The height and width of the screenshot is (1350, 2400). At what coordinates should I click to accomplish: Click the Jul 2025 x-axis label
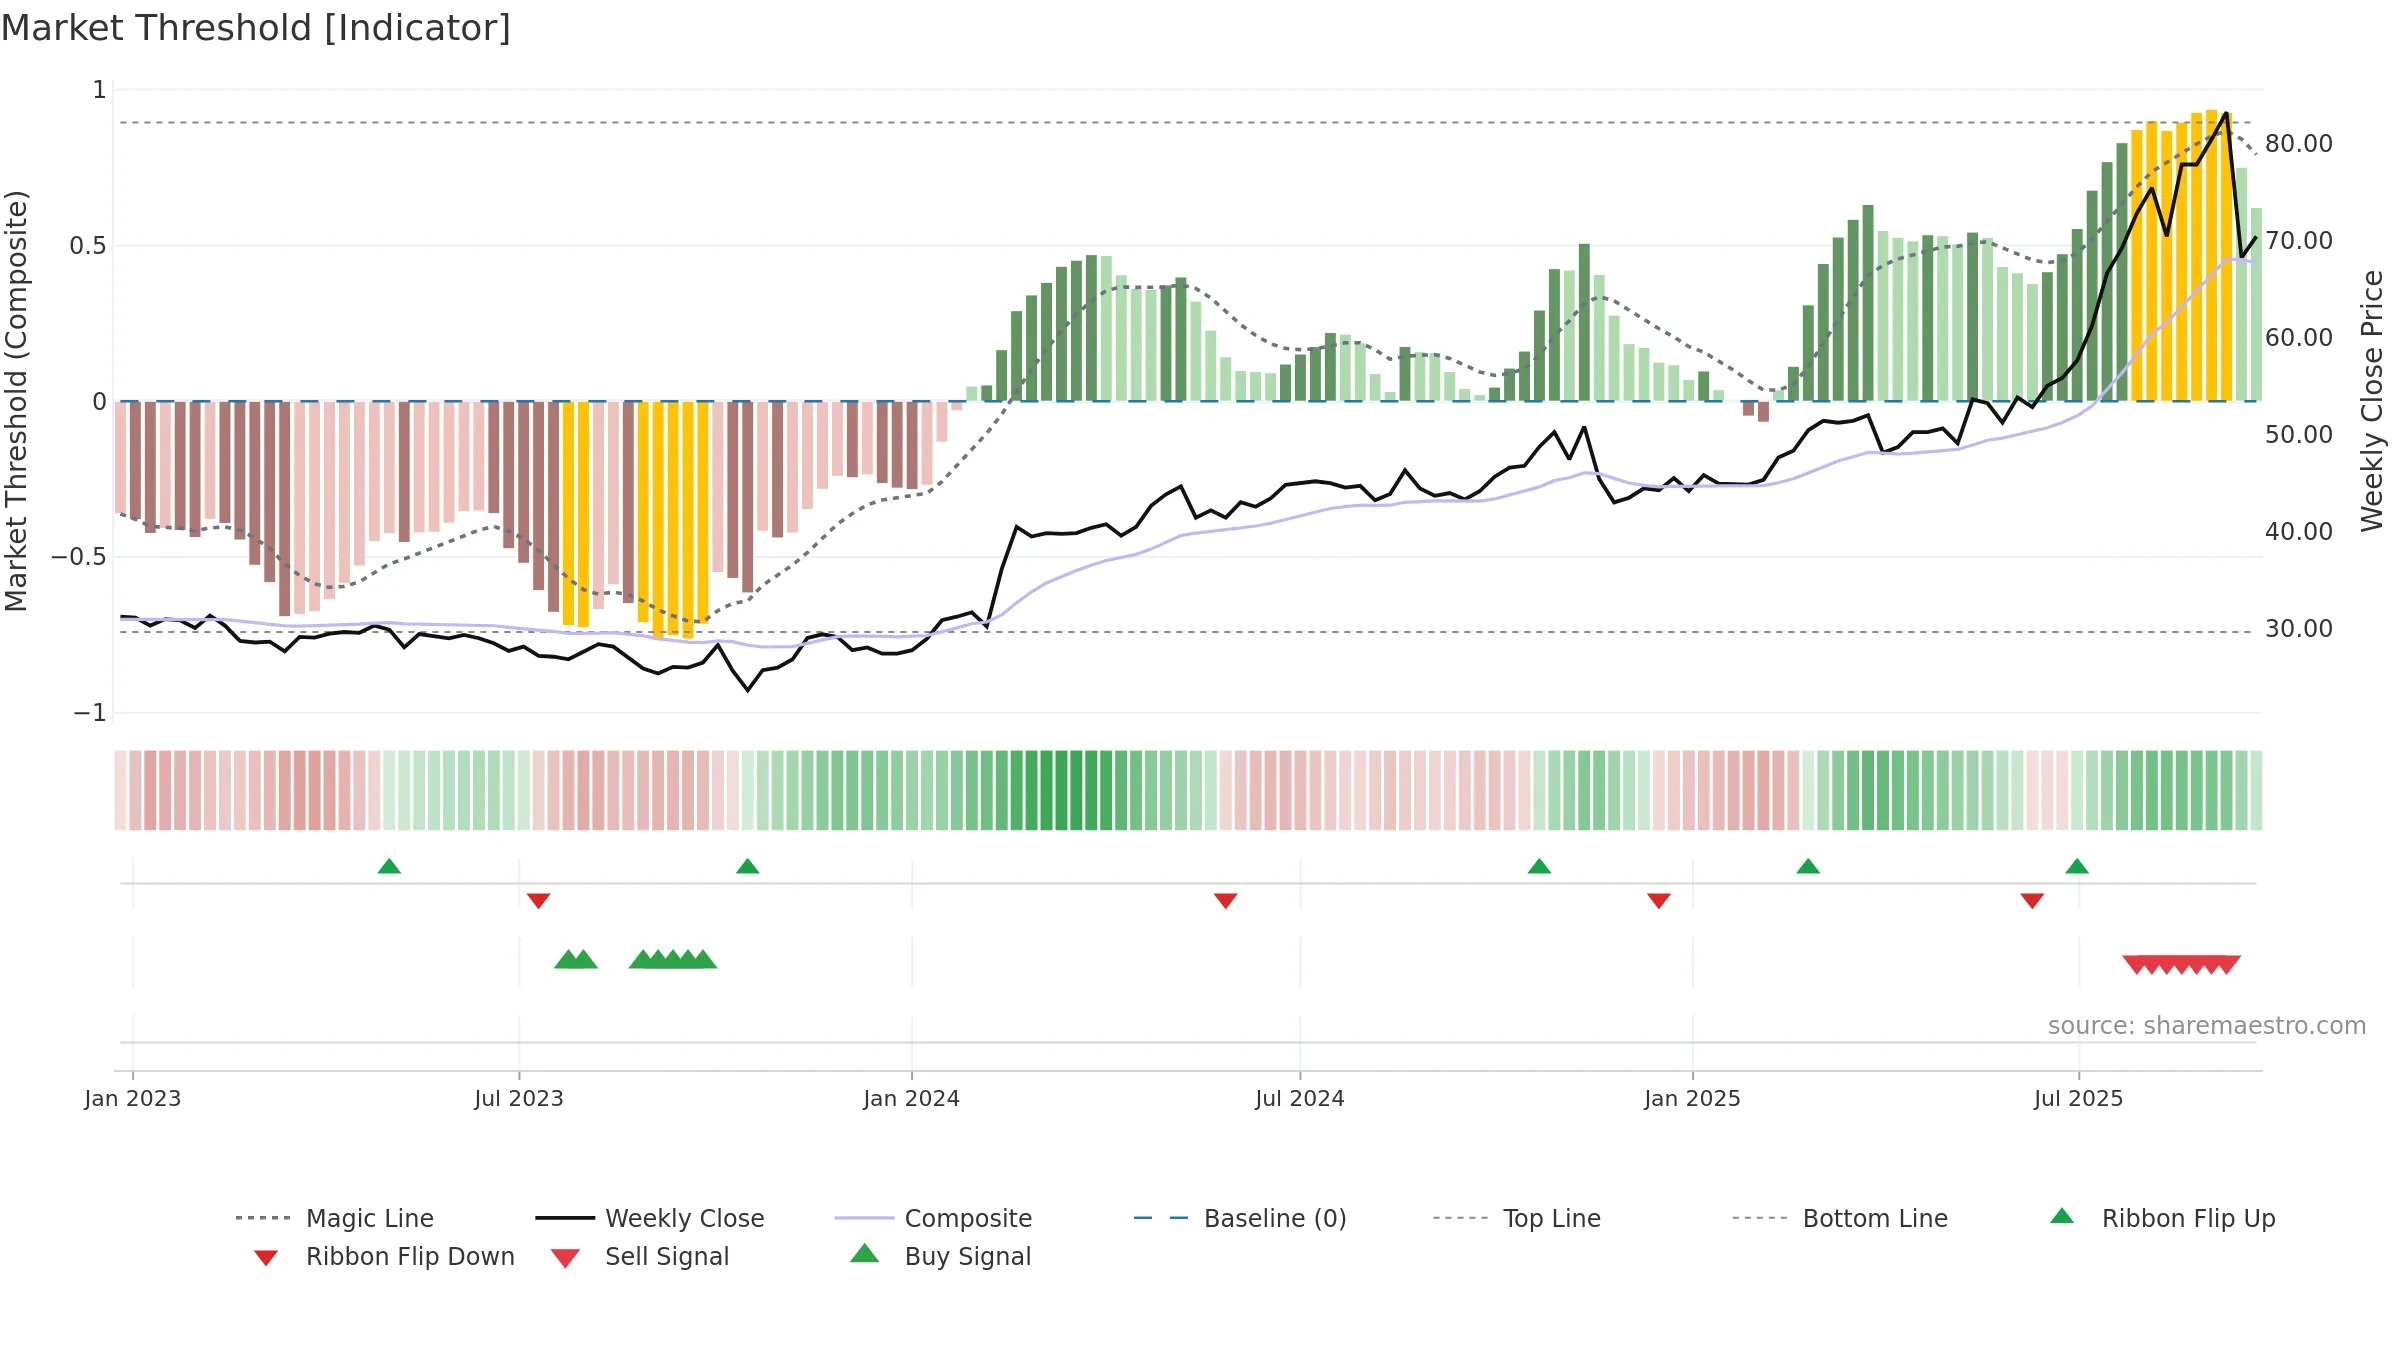pyautogui.click(x=2079, y=1099)
